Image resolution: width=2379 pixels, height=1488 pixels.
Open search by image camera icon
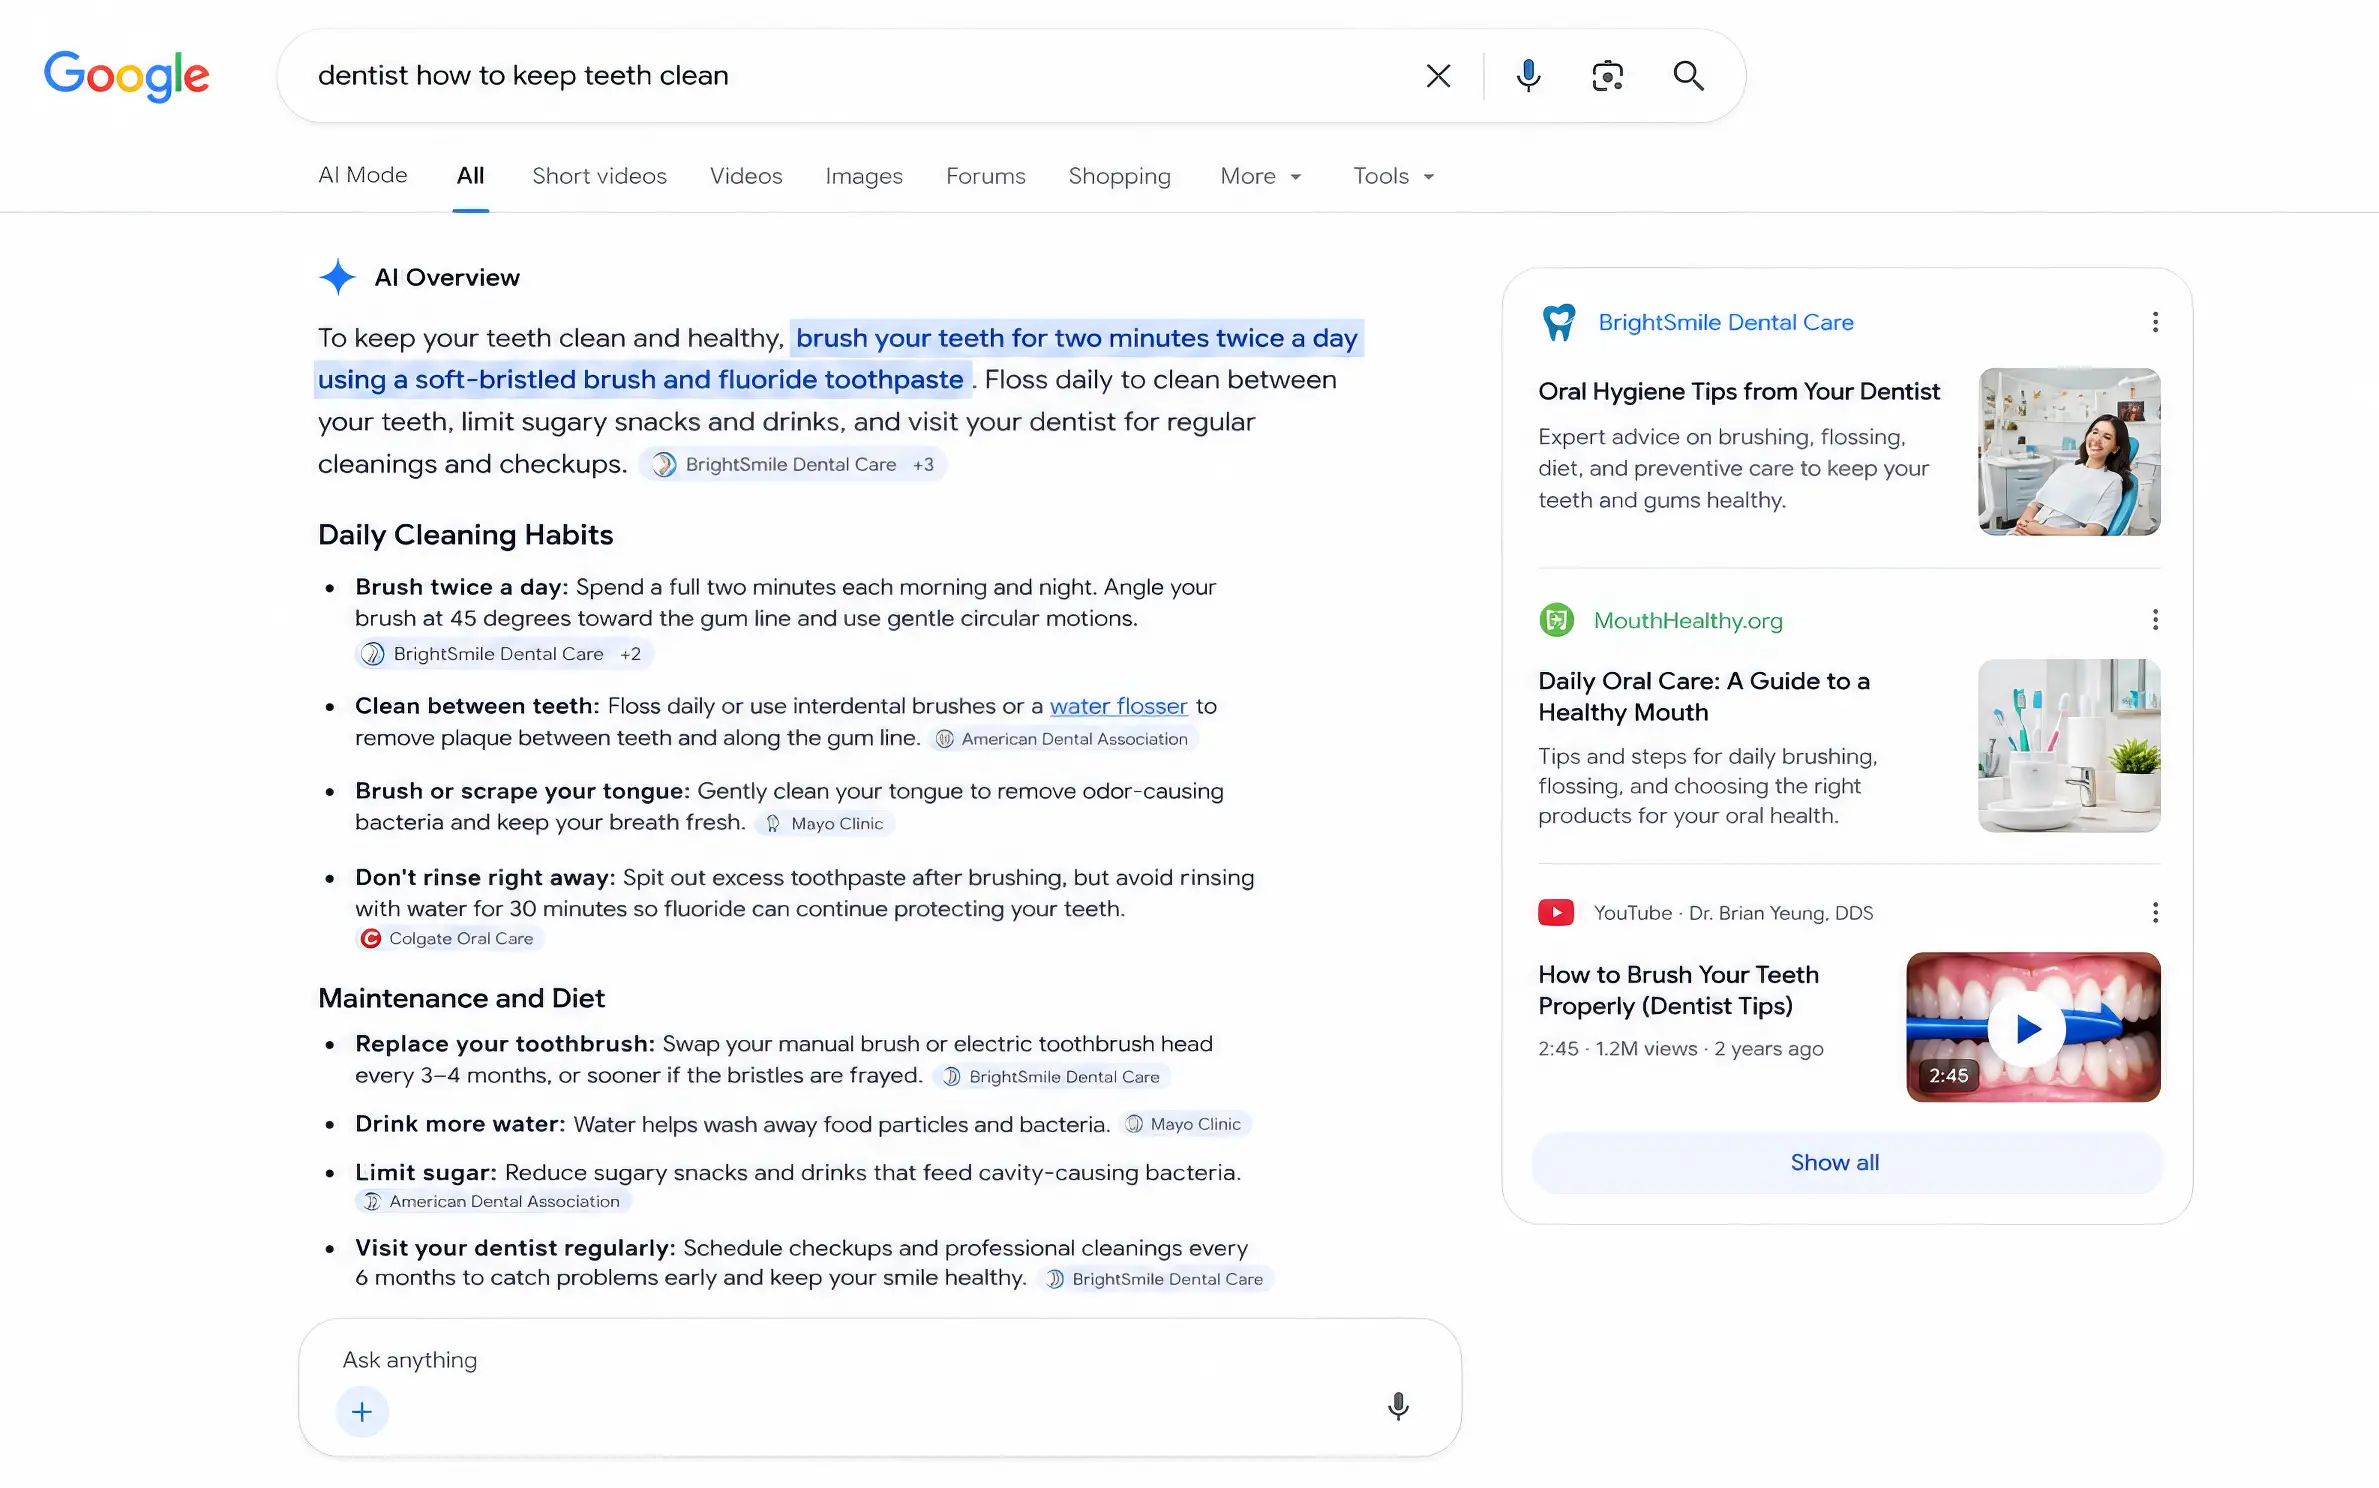(x=1607, y=76)
